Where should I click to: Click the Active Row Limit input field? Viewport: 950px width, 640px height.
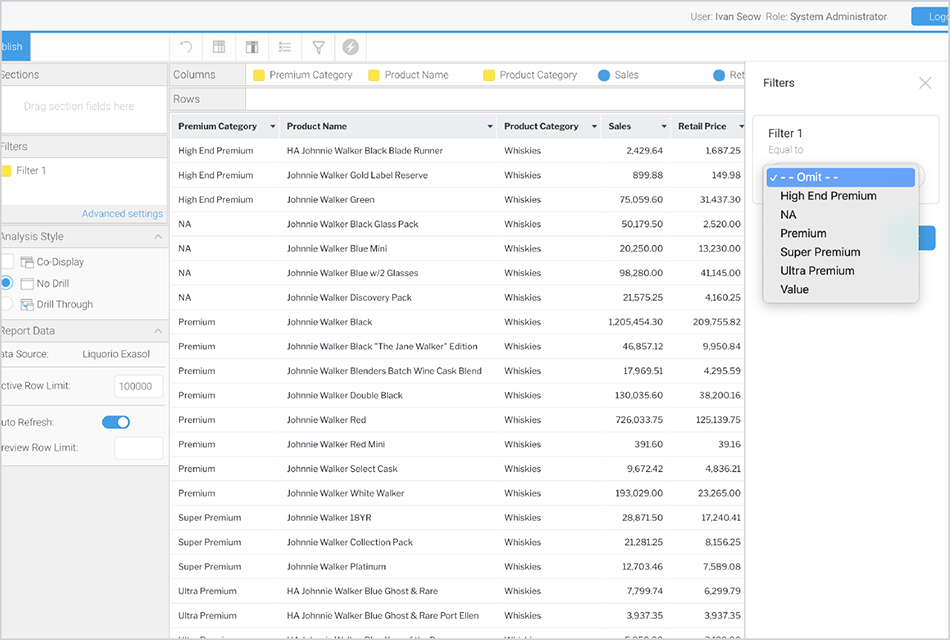point(138,386)
